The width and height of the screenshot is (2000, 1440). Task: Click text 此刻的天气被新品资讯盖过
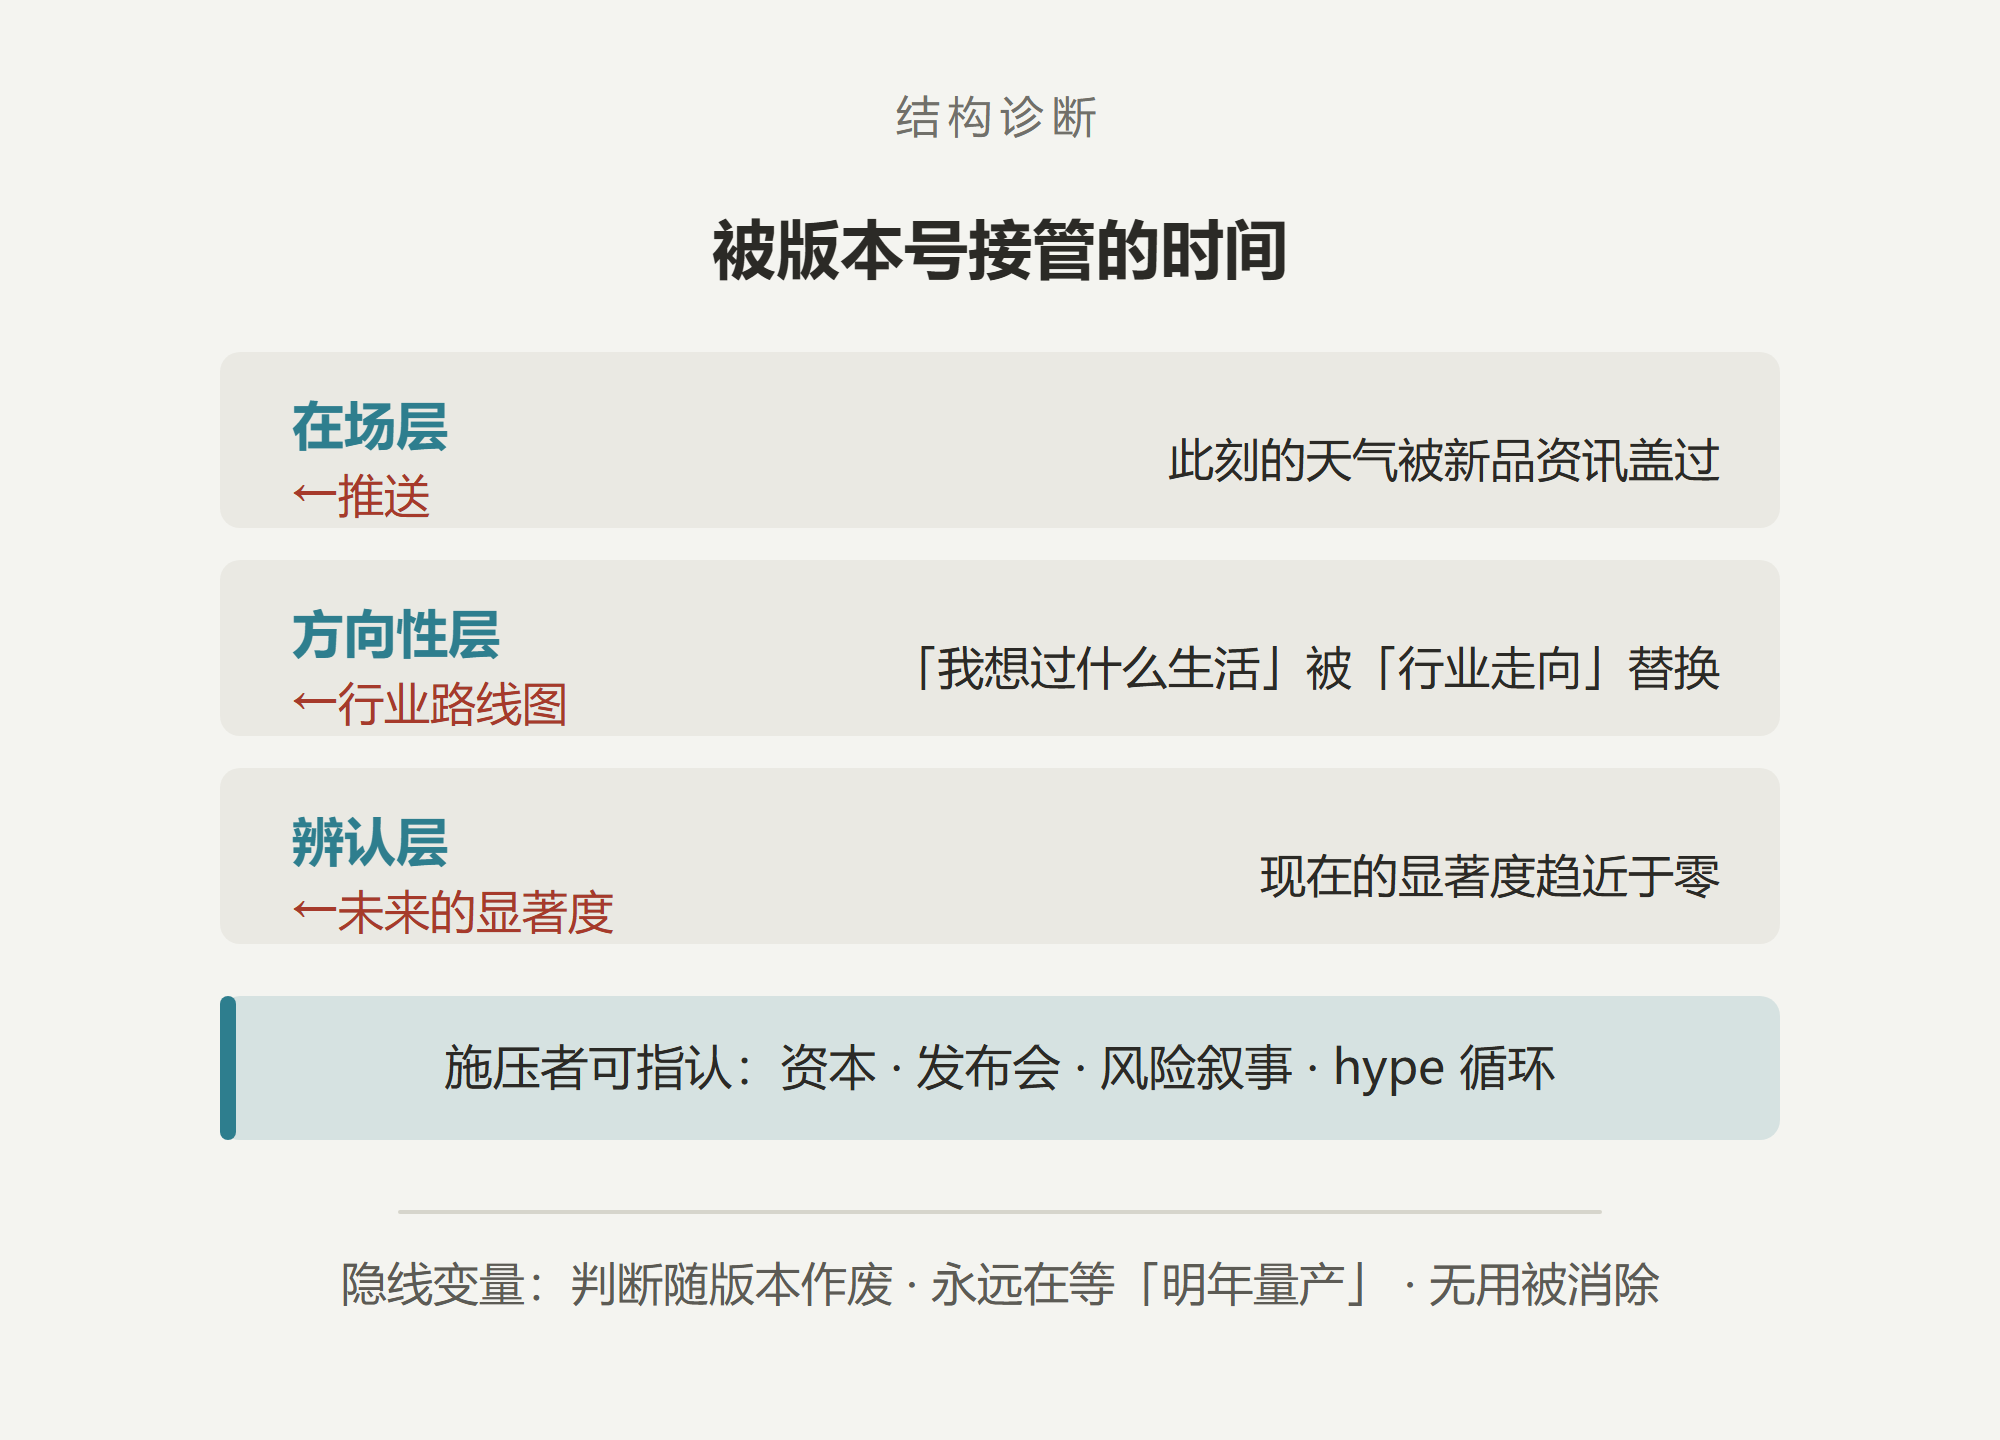[x=1444, y=461]
